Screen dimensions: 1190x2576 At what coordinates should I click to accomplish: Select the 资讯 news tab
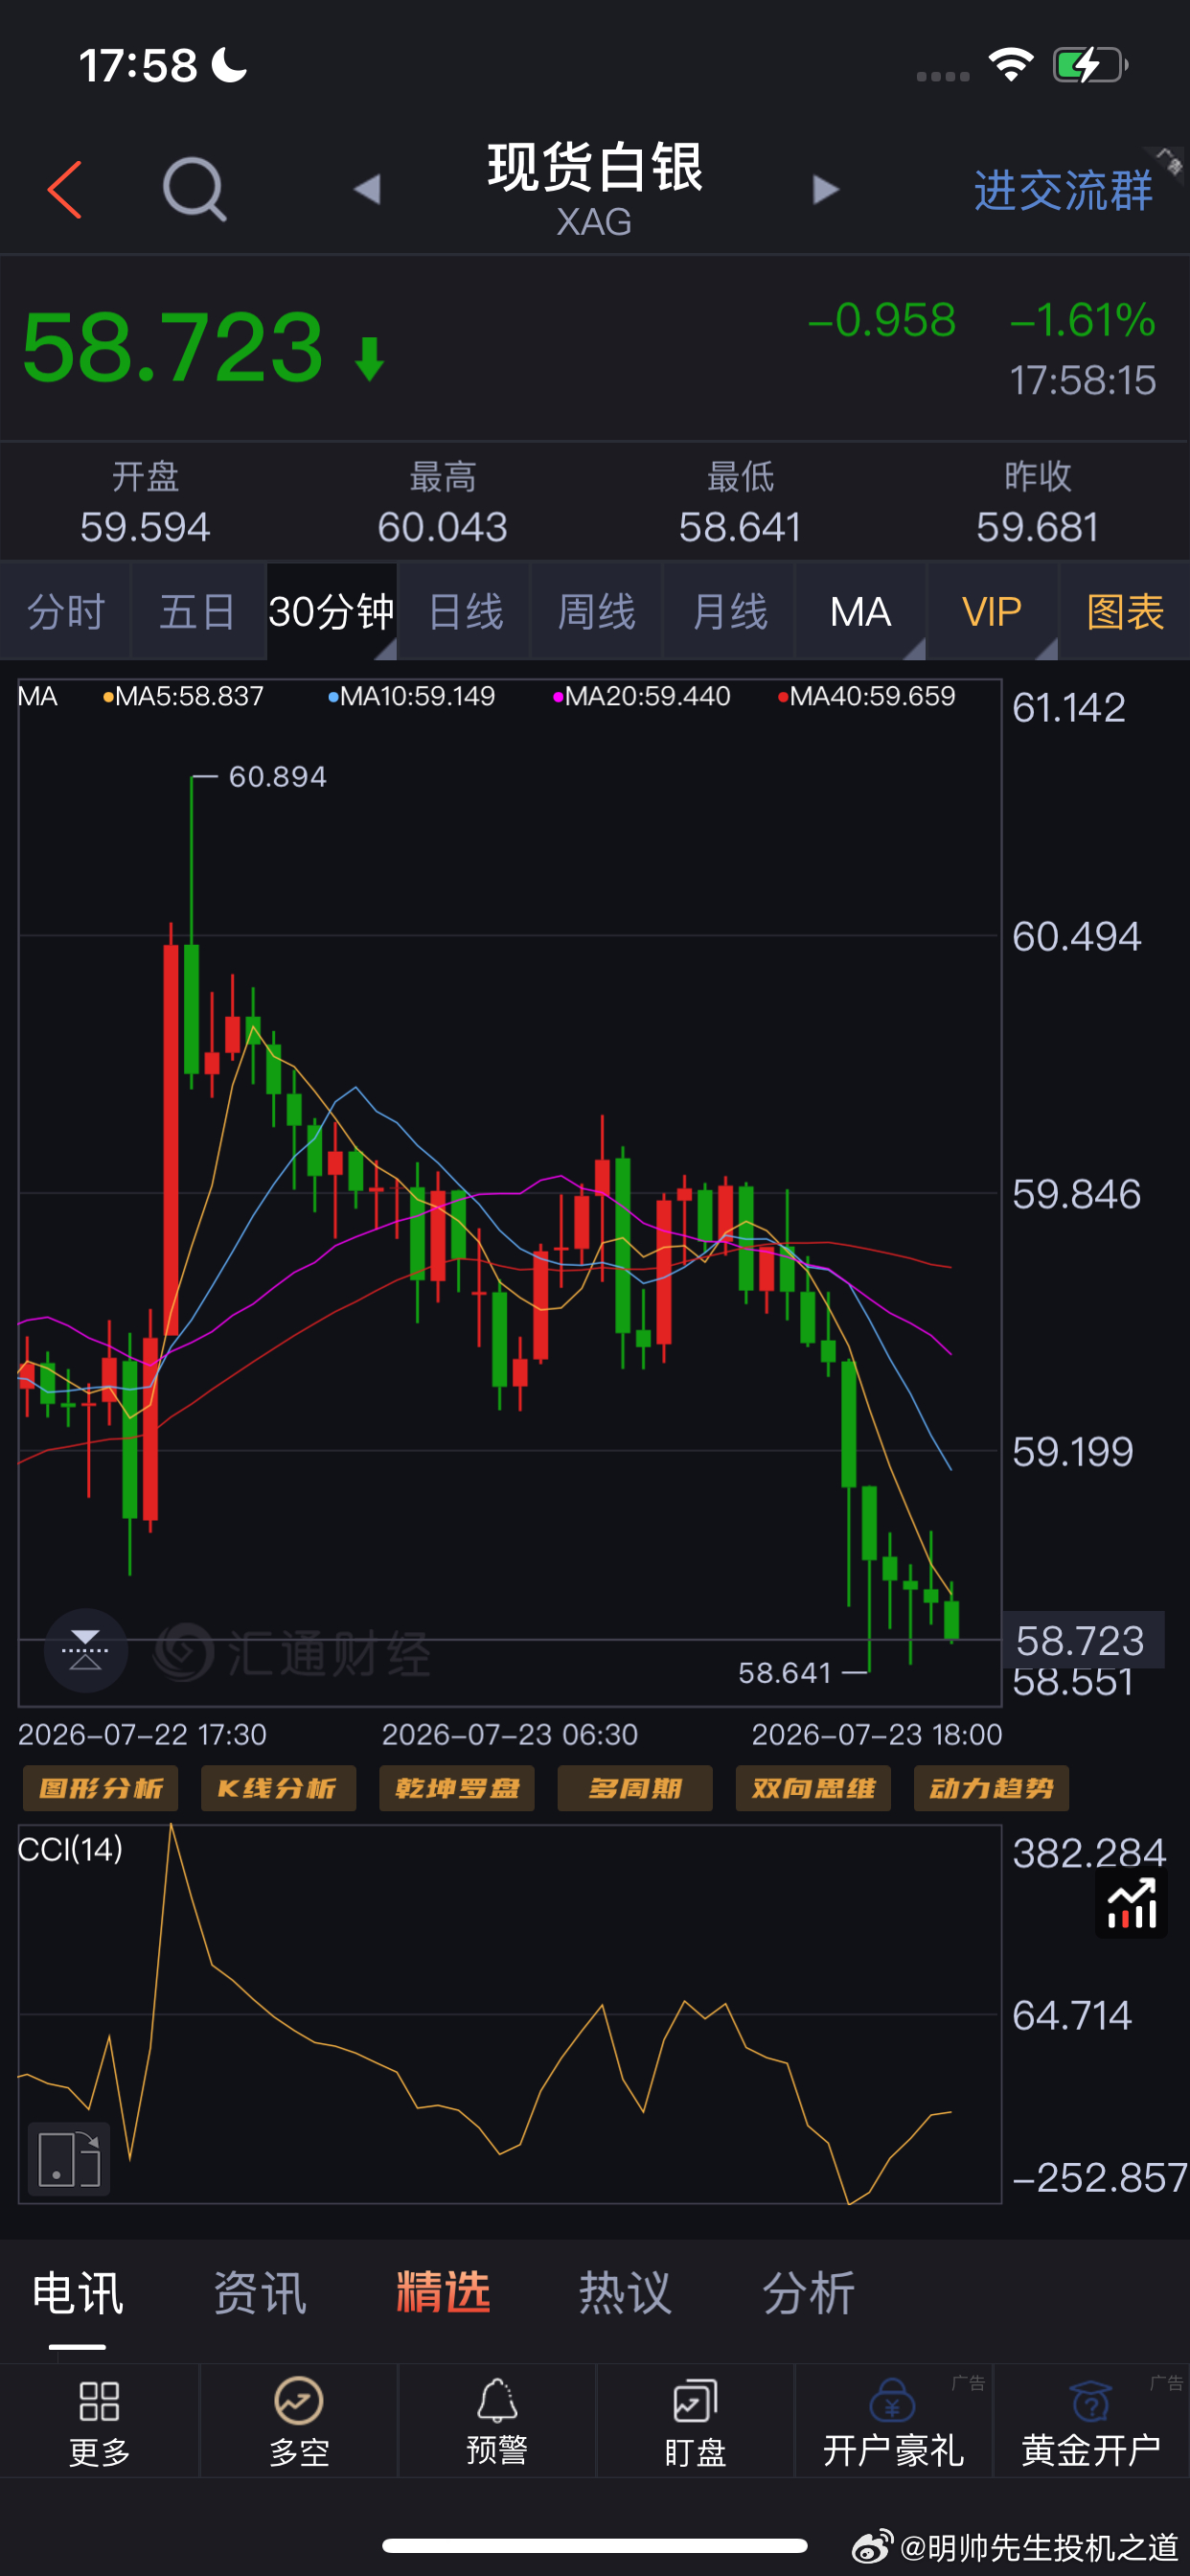coord(260,2293)
